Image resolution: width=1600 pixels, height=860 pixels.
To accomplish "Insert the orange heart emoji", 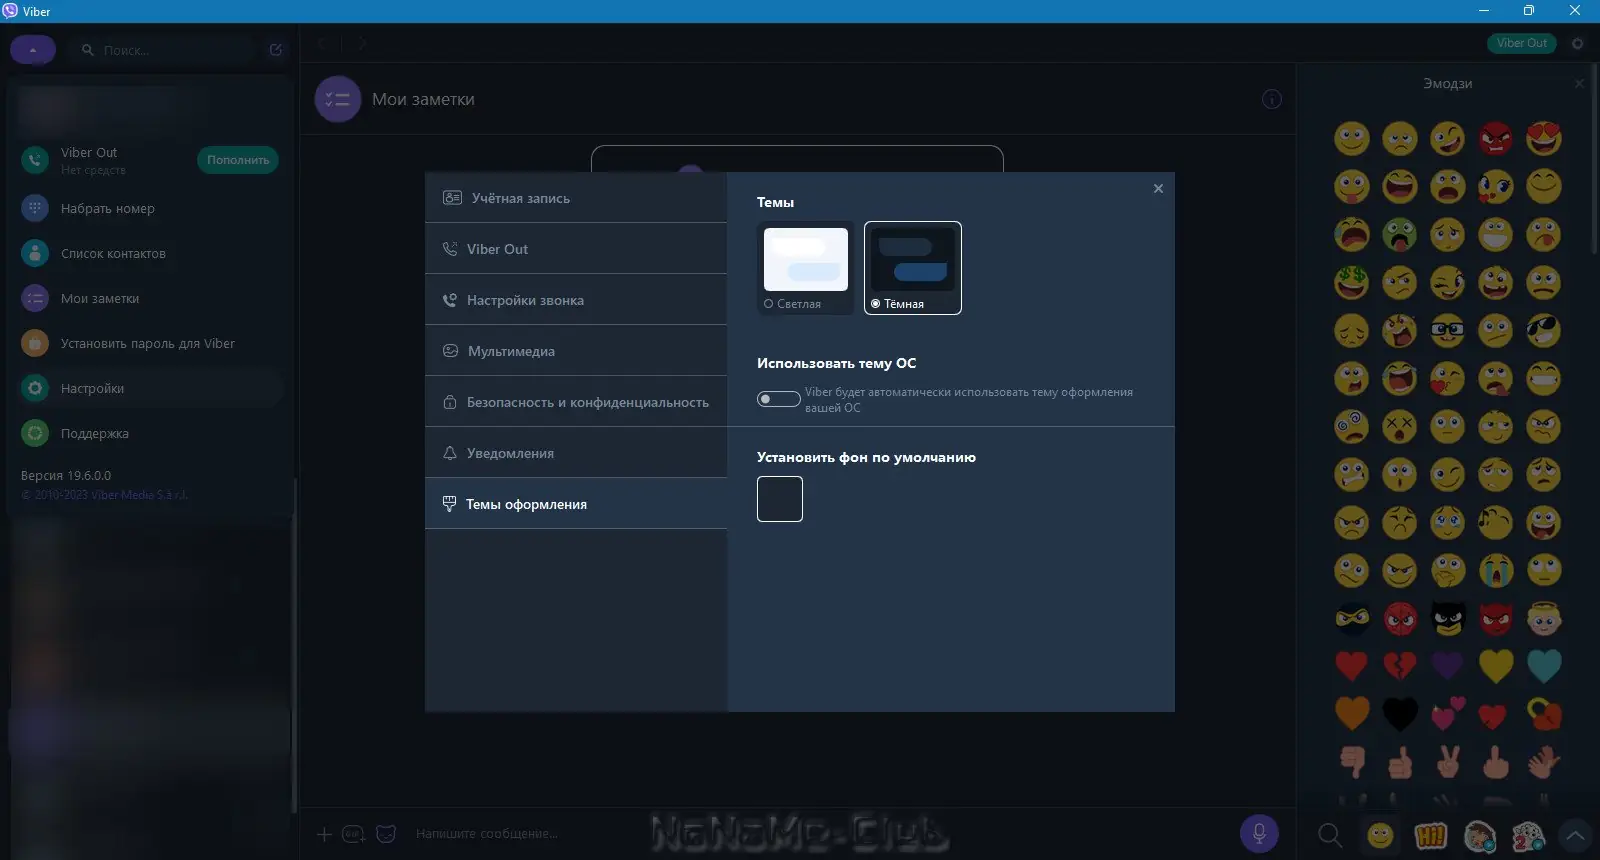I will pos(1352,714).
